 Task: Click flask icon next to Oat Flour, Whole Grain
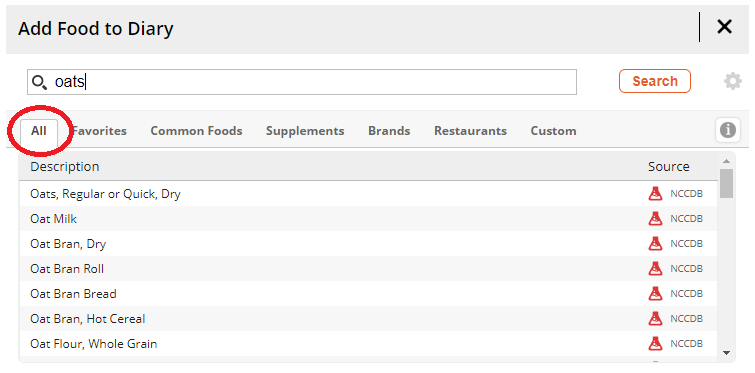[x=655, y=344]
